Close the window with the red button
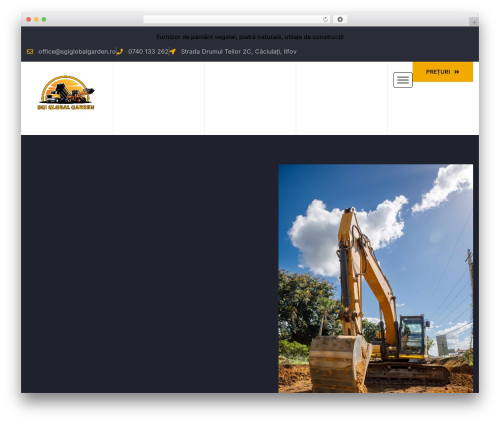 (x=29, y=20)
